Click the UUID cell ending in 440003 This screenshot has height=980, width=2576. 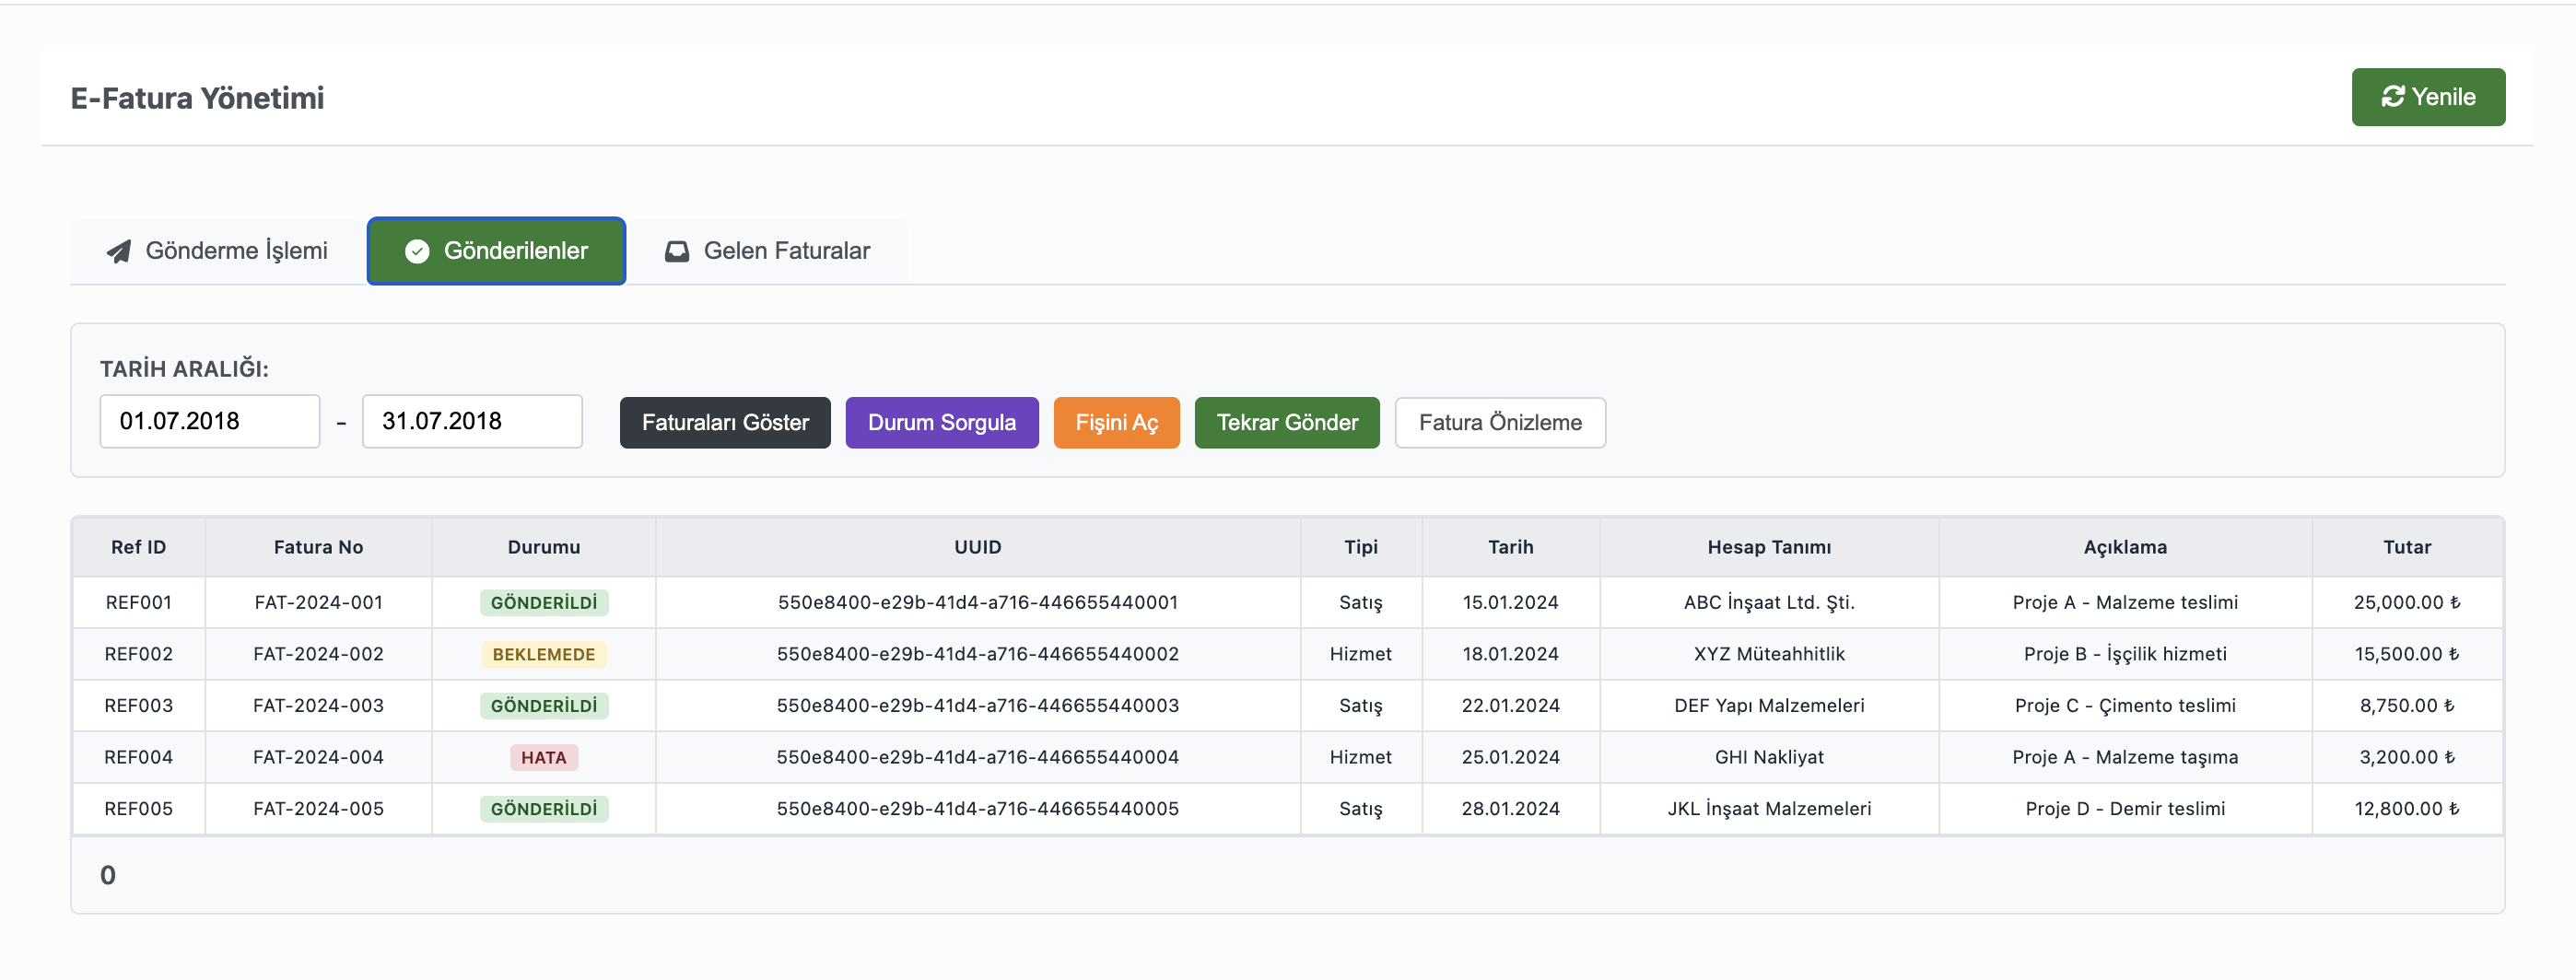click(977, 705)
